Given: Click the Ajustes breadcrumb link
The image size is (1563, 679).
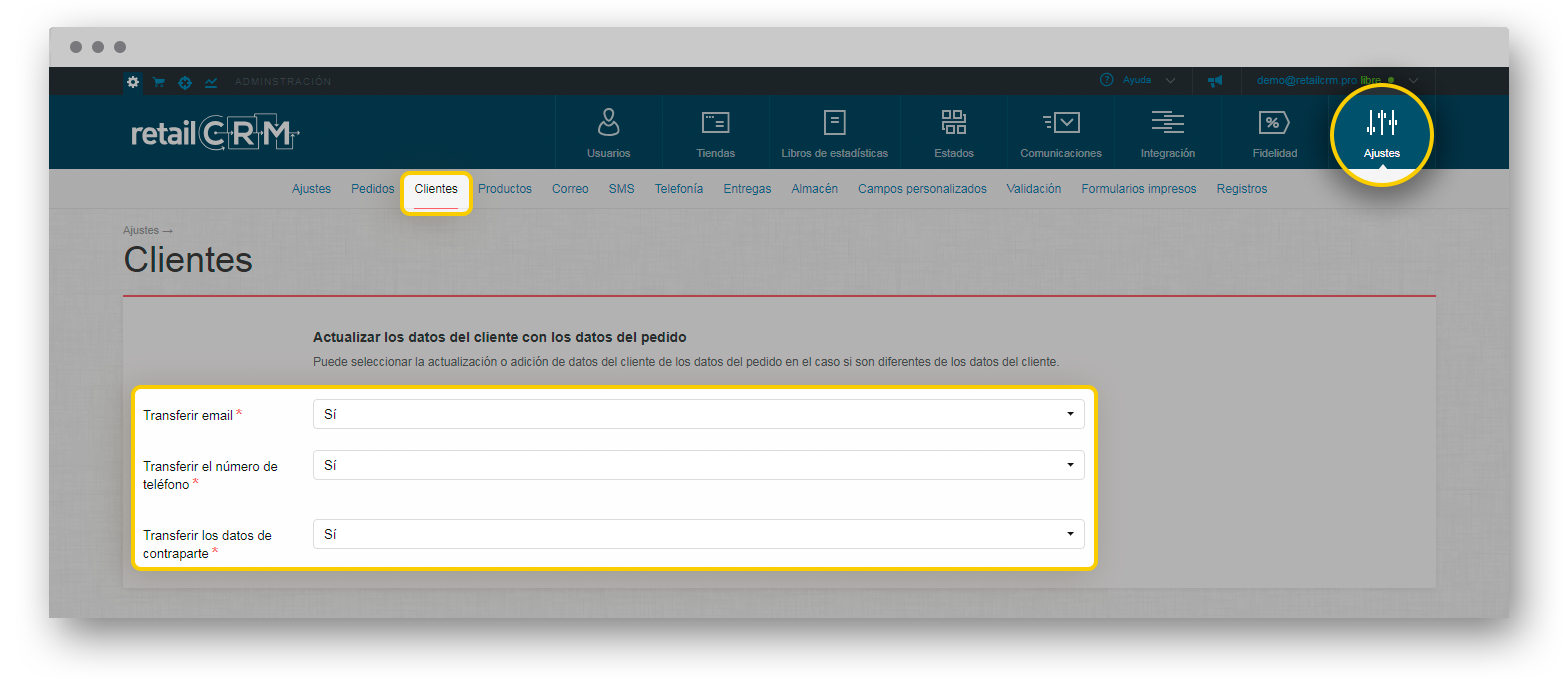Looking at the screenshot, I should click(x=141, y=230).
